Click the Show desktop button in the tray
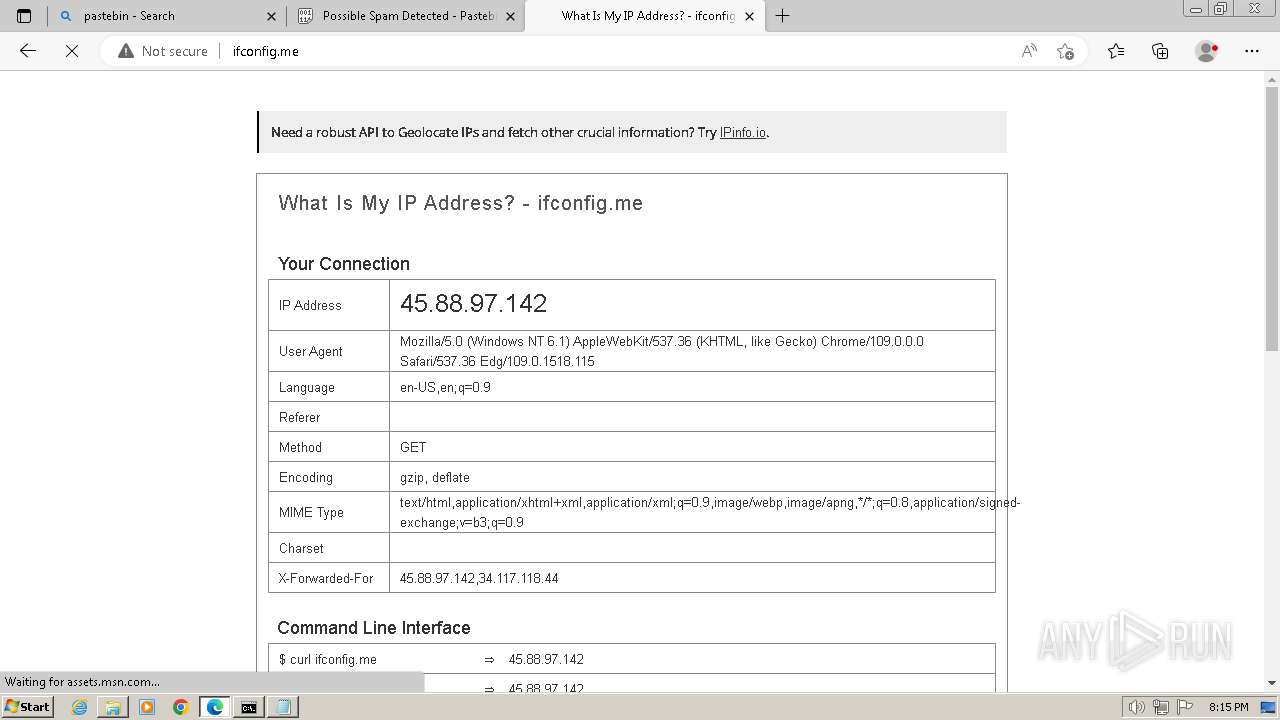The width and height of the screenshot is (1280, 720). pos(1269,707)
